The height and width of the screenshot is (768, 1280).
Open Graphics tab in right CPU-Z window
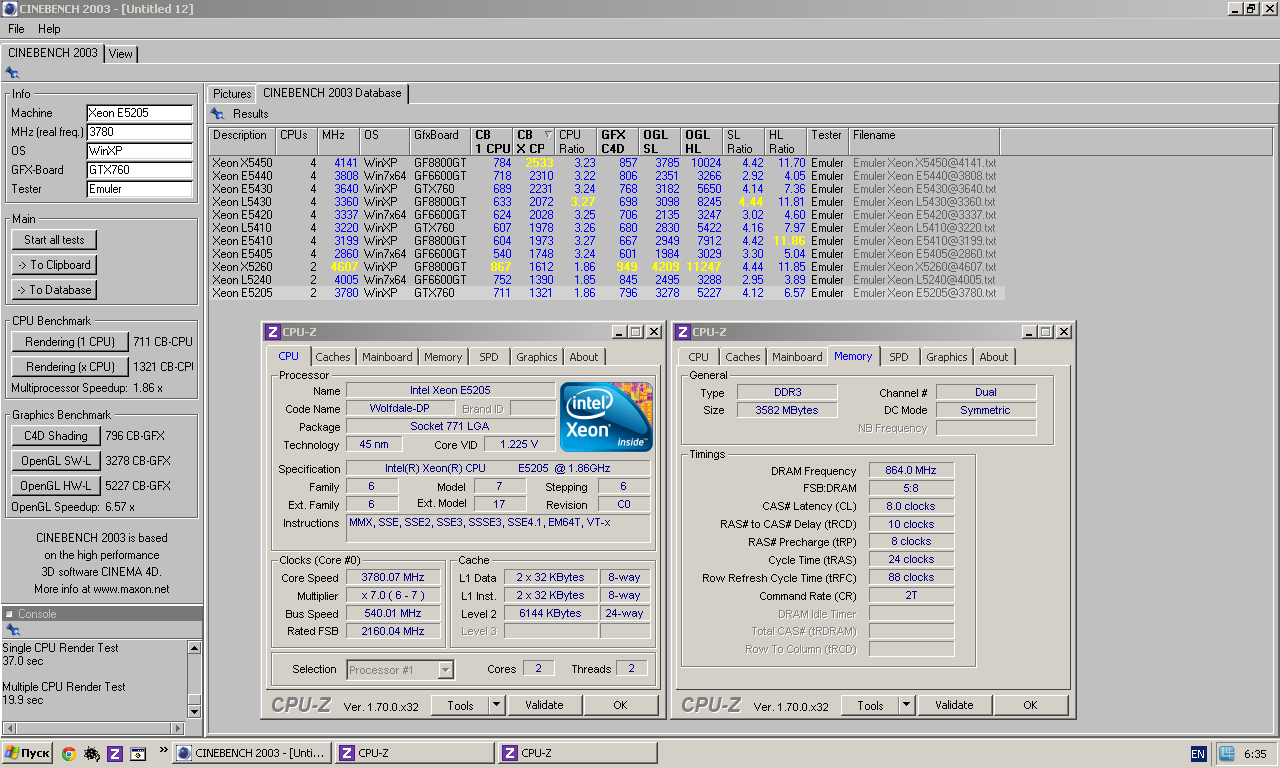(946, 357)
